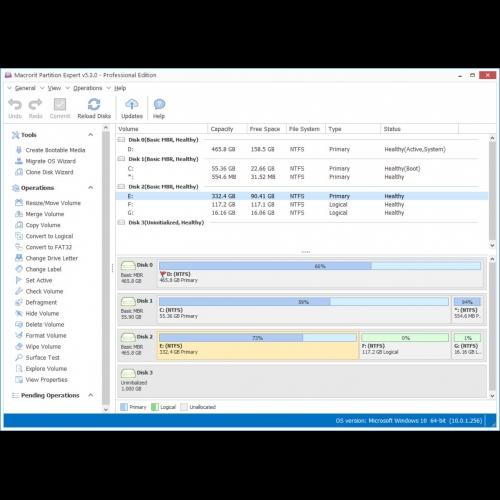This screenshot has height=500, width=500.
Task: Click E: partition usage bar at 73%
Action: tap(257, 338)
